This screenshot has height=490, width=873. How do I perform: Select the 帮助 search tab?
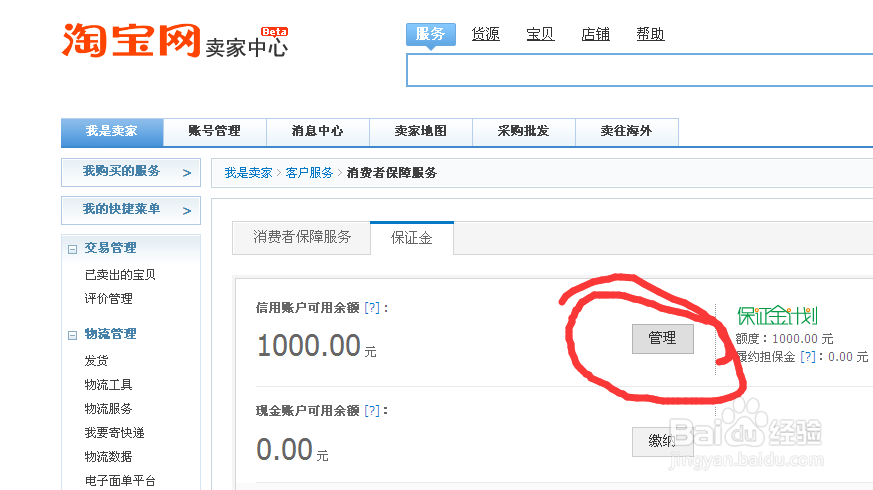click(650, 34)
